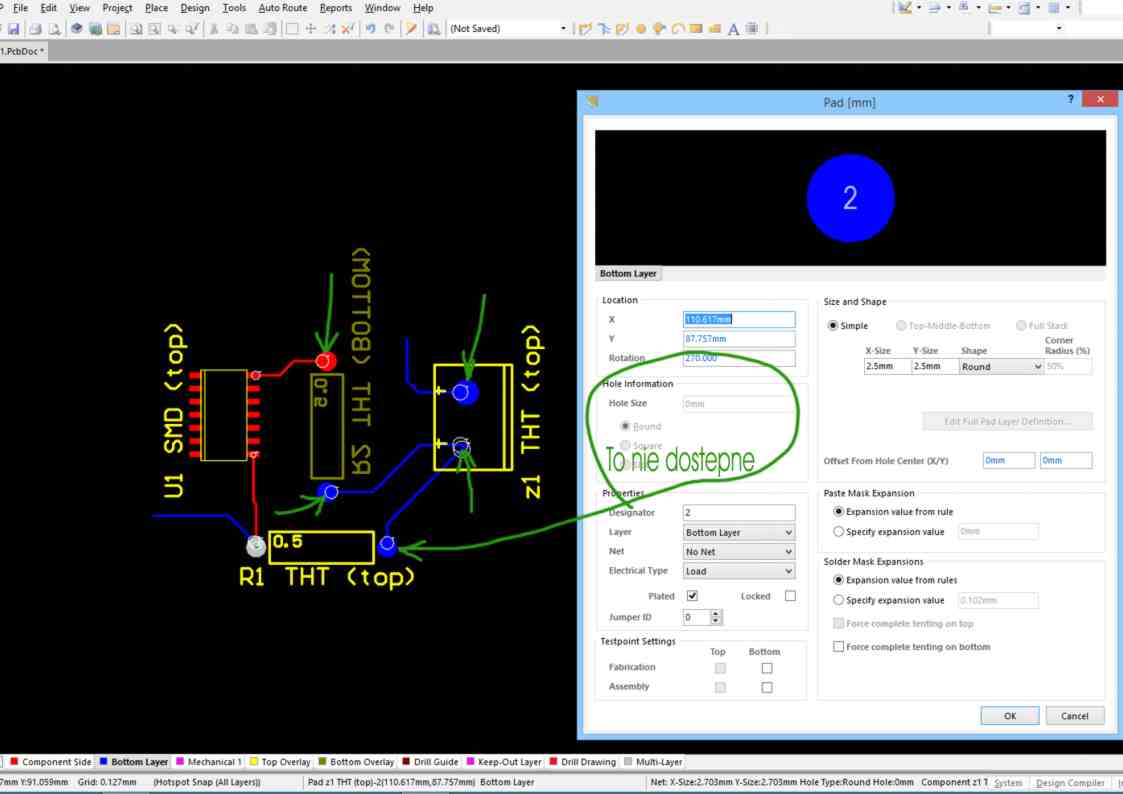
Task: Enable the Locked checkbox
Action: (x=789, y=595)
